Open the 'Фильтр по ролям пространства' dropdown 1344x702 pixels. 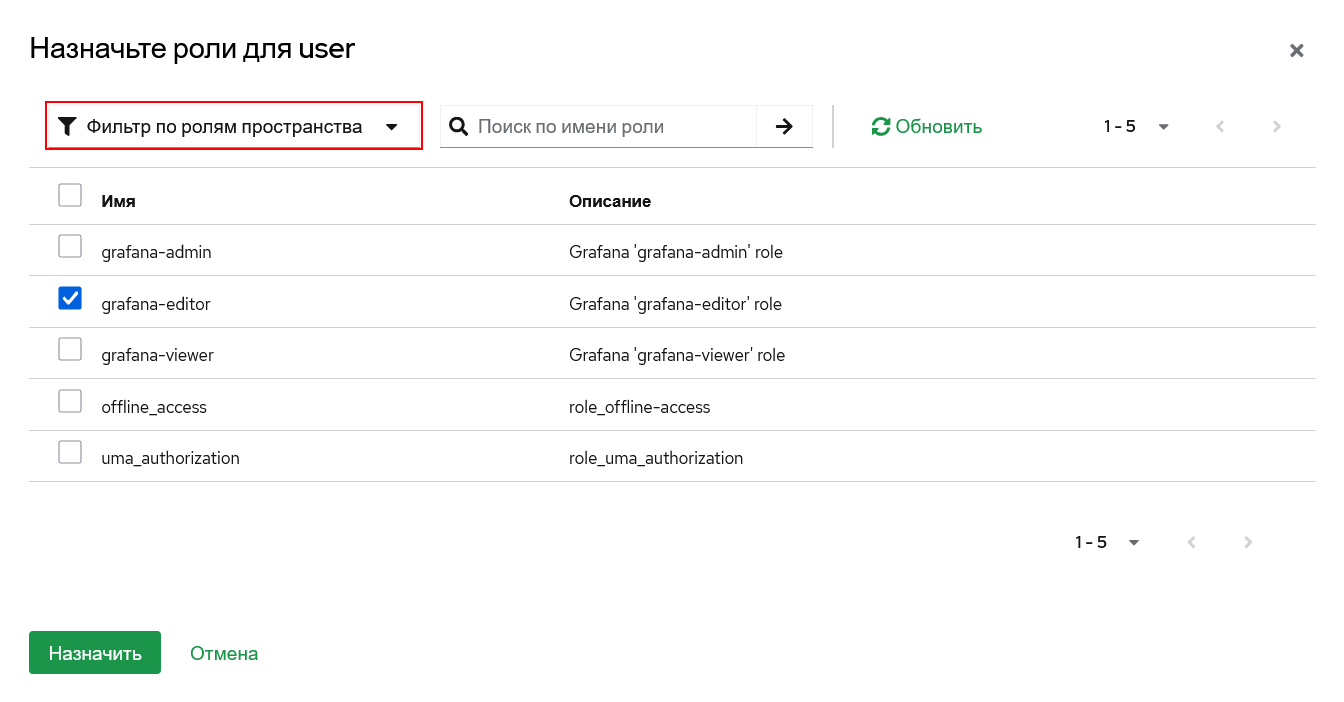click(x=234, y=126)
